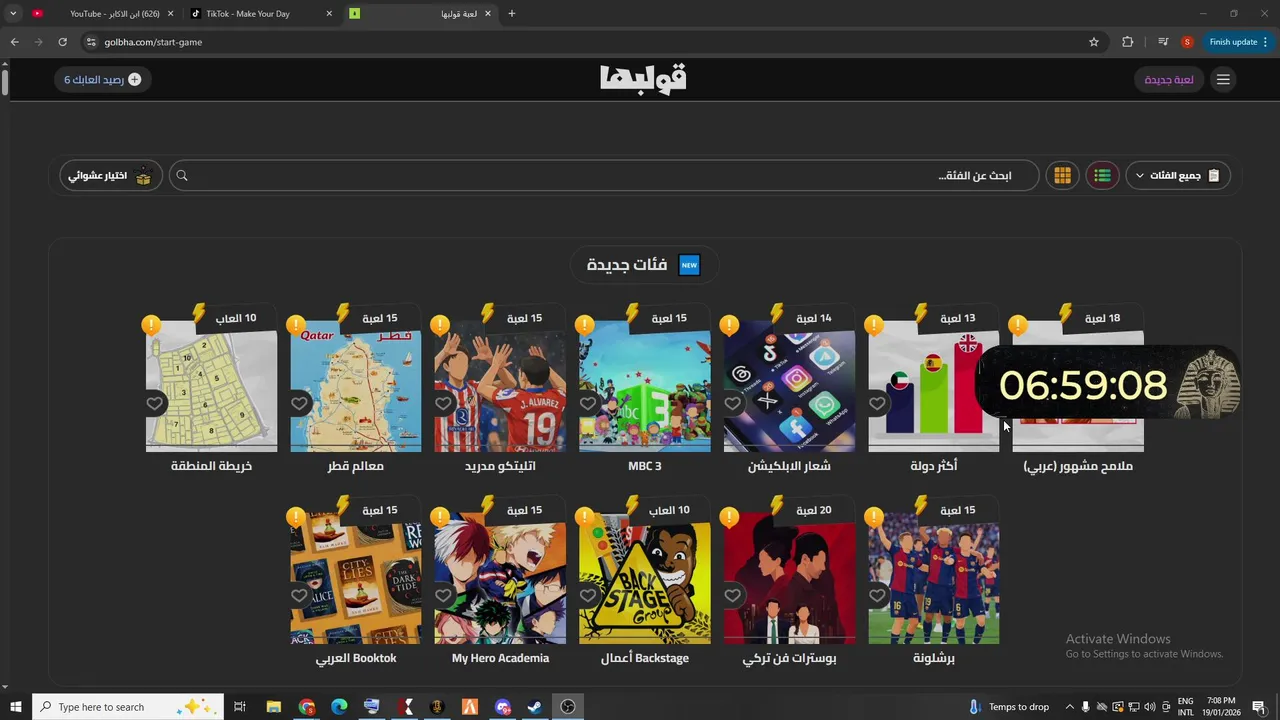Reload the golbha.com page
Image resolution: width=1280 pixels, height=720 pixels.
coord(62,42)
